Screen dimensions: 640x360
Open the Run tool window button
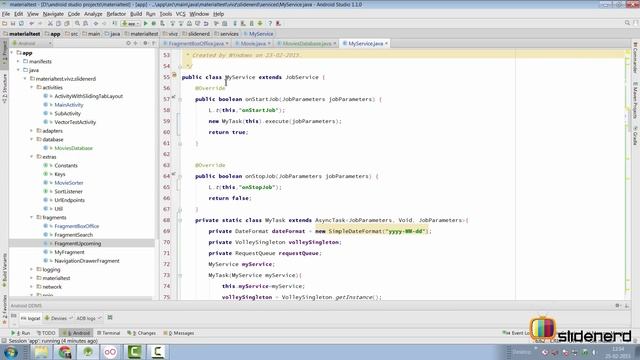click(x=21, y=333)
